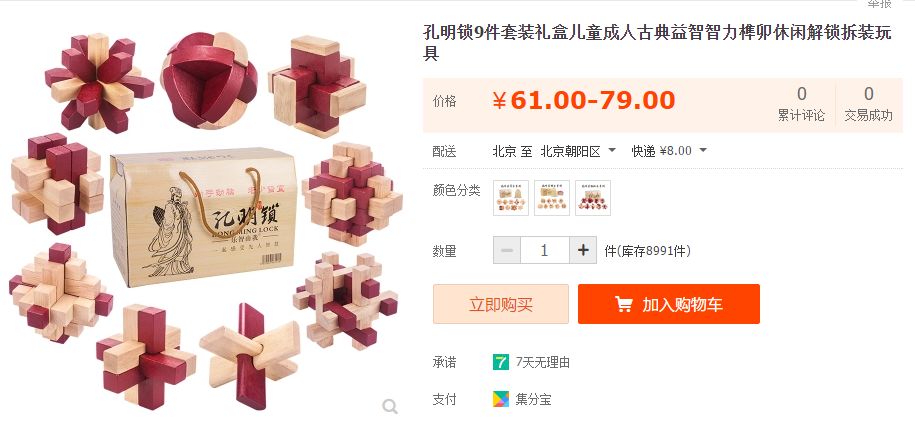This screenshot has width=915, height=427.
Task: Select the first color option thumbnail
Action: pos(511,198)
